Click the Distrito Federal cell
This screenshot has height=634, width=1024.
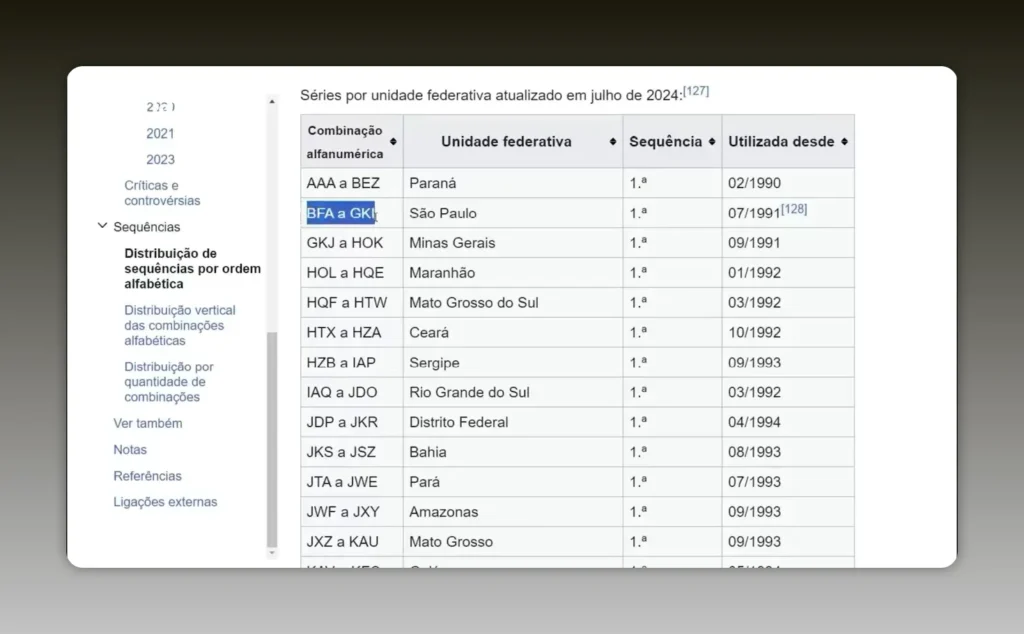coord(513,422)
